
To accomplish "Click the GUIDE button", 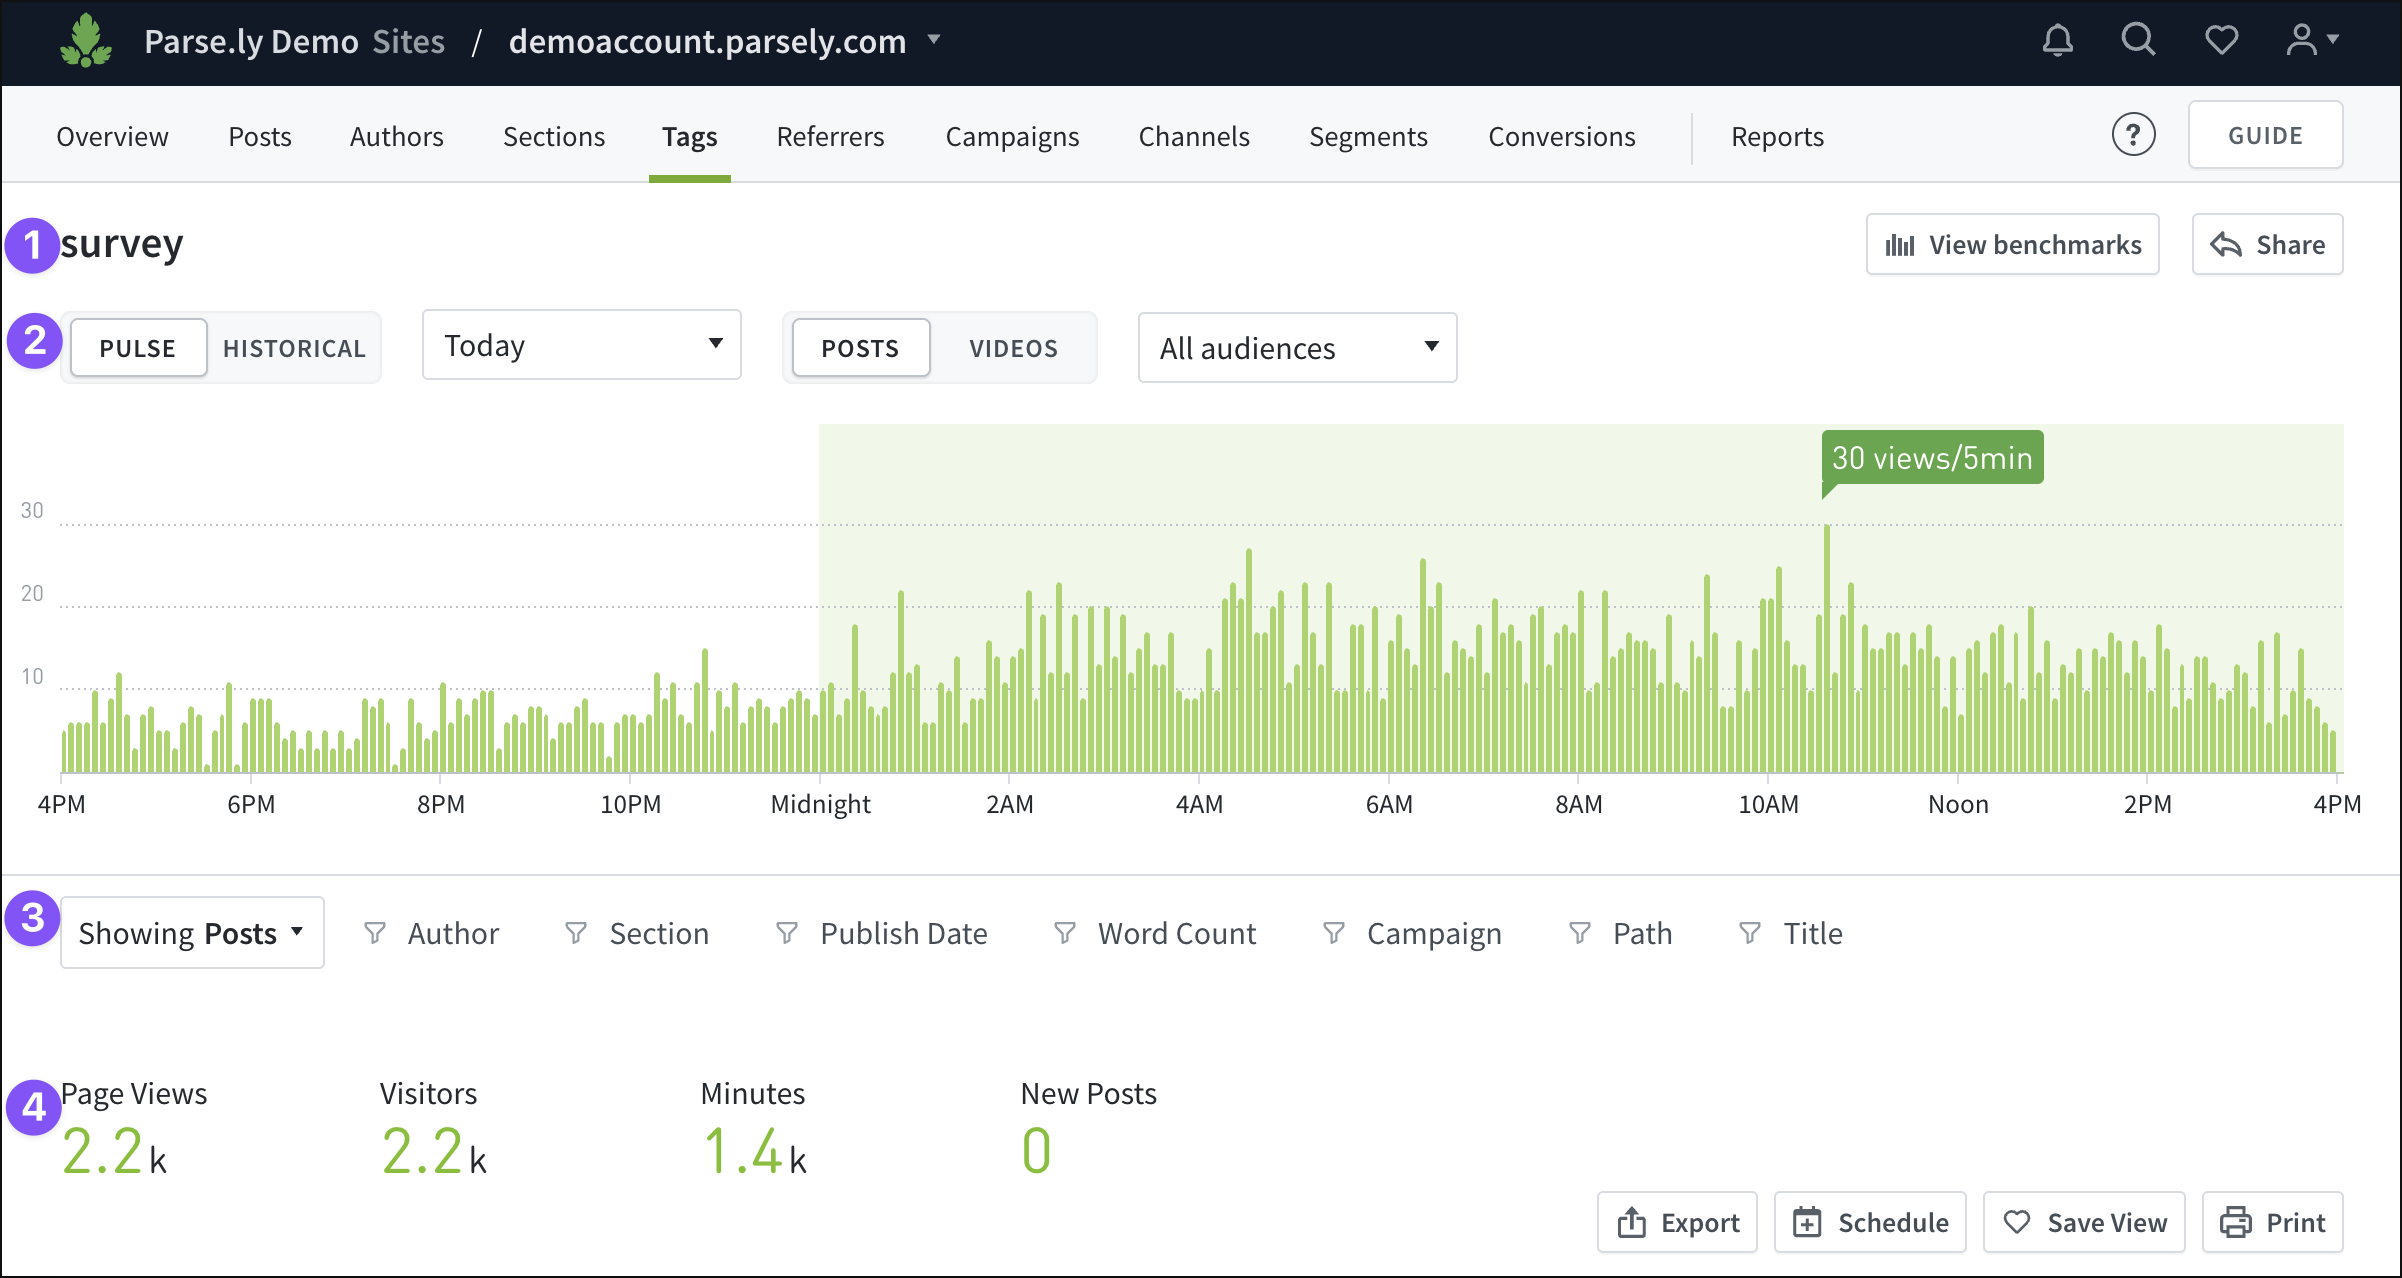I will [x=2265, y=135].
